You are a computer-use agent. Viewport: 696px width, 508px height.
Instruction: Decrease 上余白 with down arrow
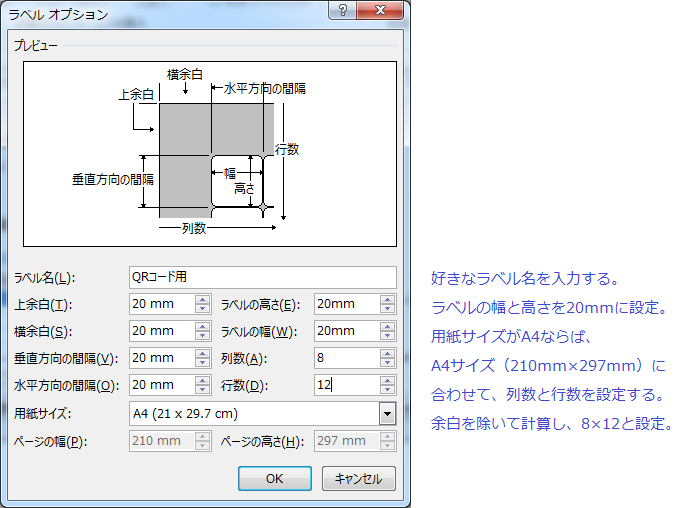click(202, 309)
